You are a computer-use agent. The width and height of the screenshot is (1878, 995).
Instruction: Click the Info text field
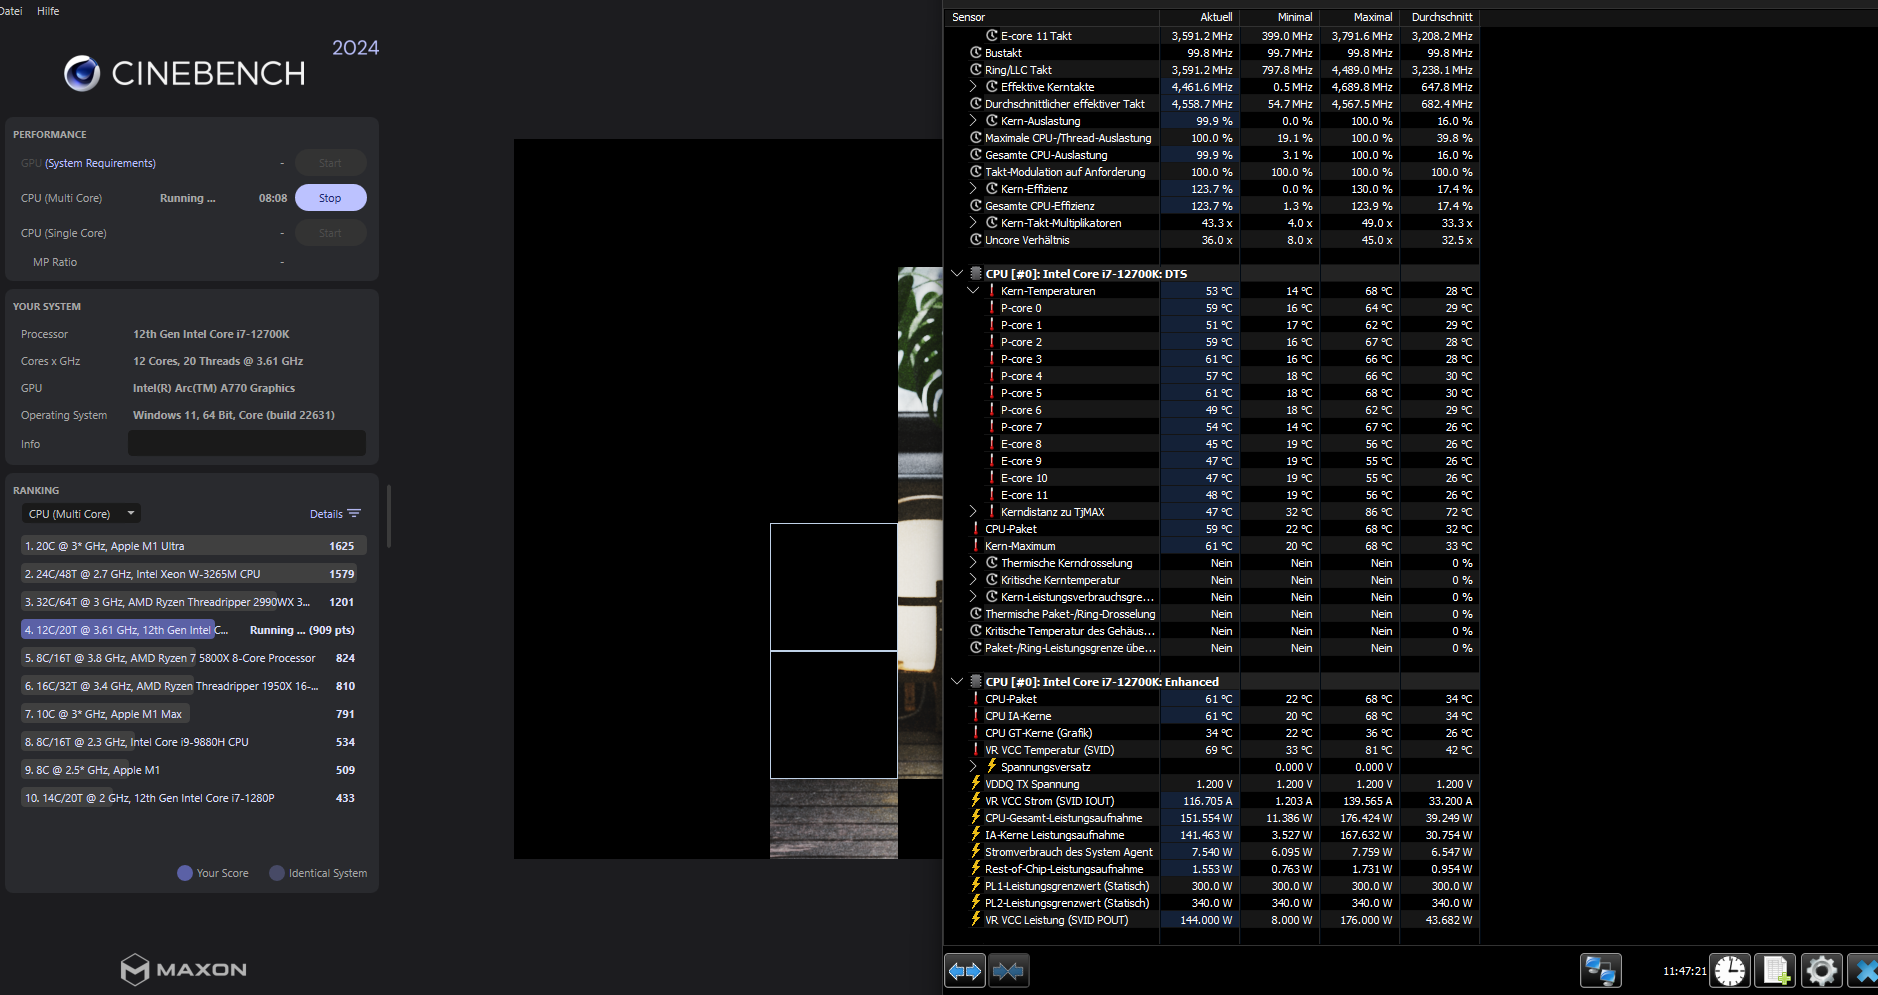[247, 443]
